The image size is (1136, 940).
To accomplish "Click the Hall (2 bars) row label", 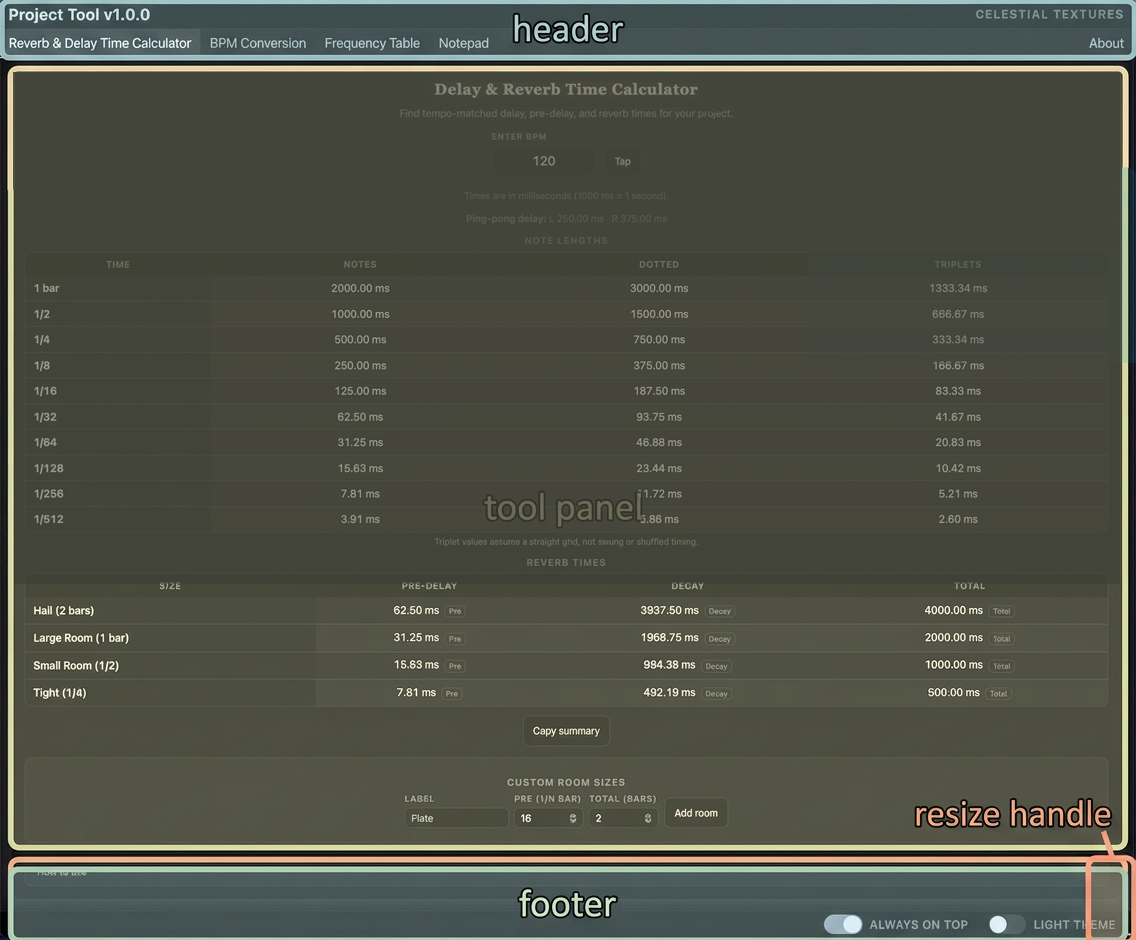I will pyautogui.click(x=64, y=610).
